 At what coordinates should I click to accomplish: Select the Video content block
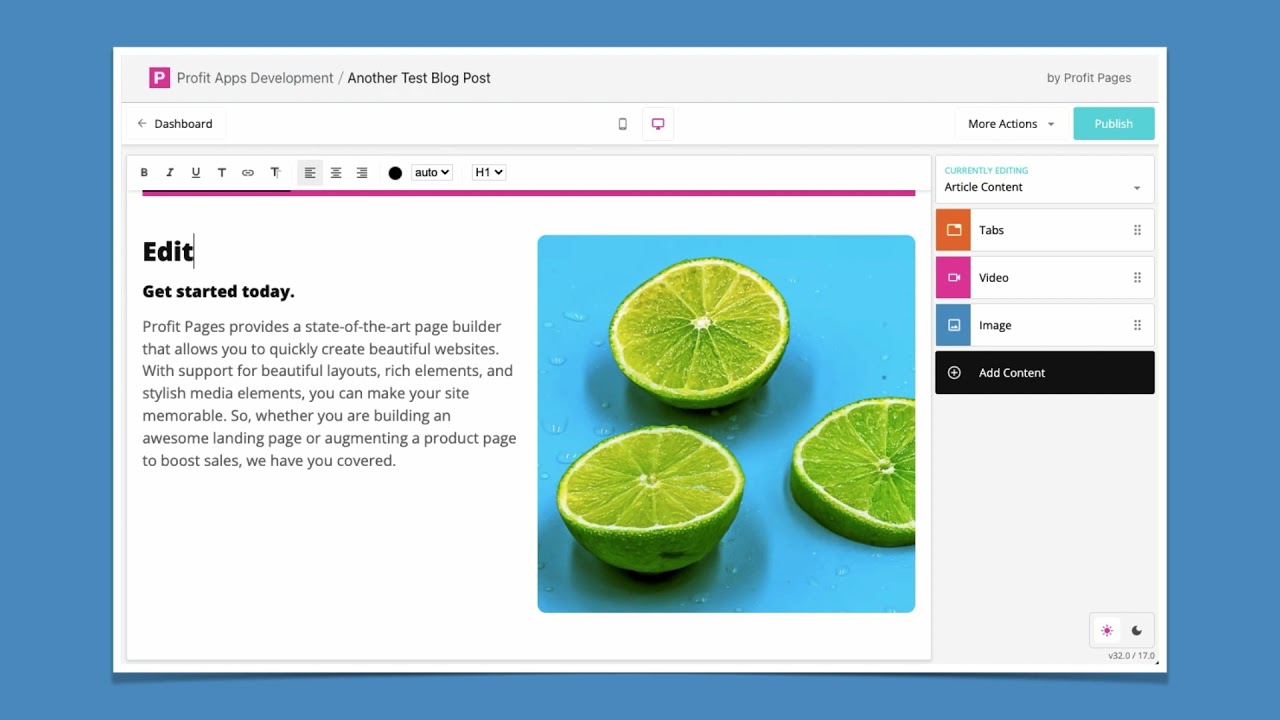tap(1044, 278)
